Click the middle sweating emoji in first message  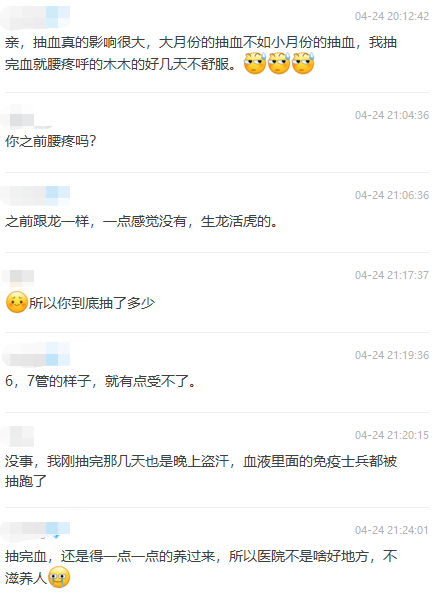pyautogui.click(x=279, y=63)
